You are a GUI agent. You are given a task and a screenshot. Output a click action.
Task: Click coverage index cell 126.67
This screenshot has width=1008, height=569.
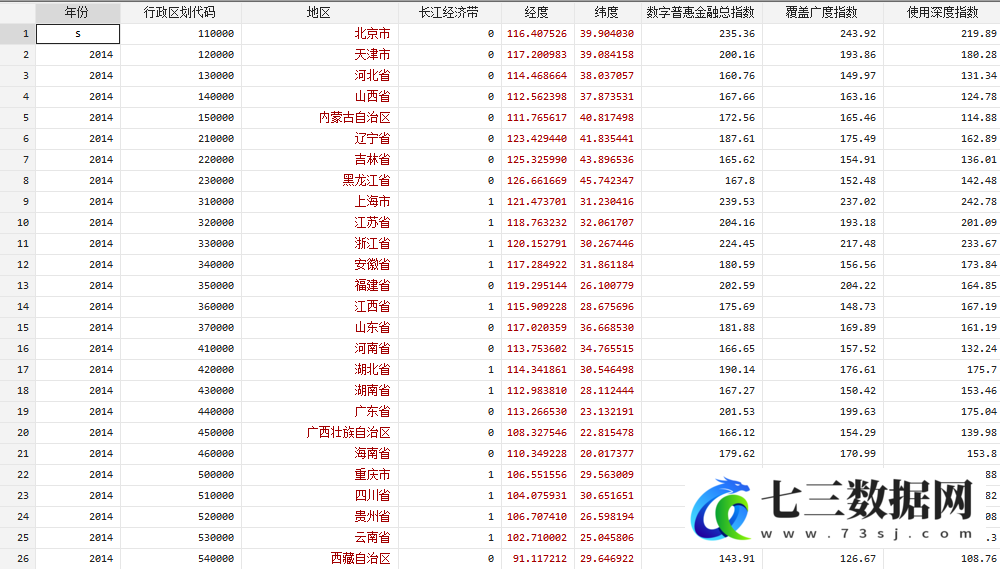tap(822, 558)
